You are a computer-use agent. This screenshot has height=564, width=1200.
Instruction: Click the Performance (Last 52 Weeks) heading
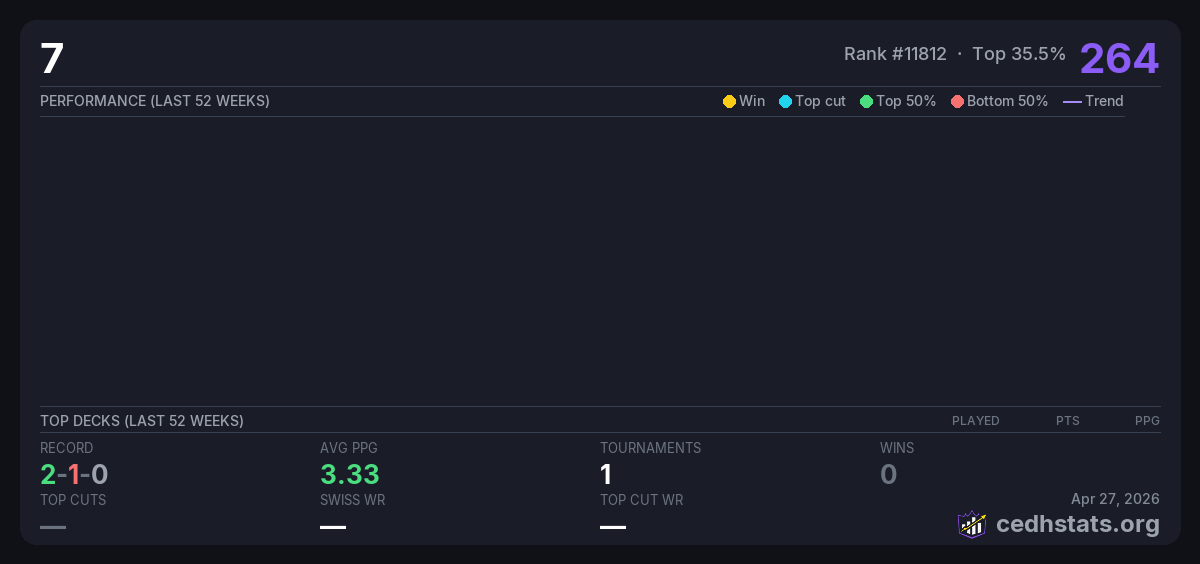click(155, 101)
